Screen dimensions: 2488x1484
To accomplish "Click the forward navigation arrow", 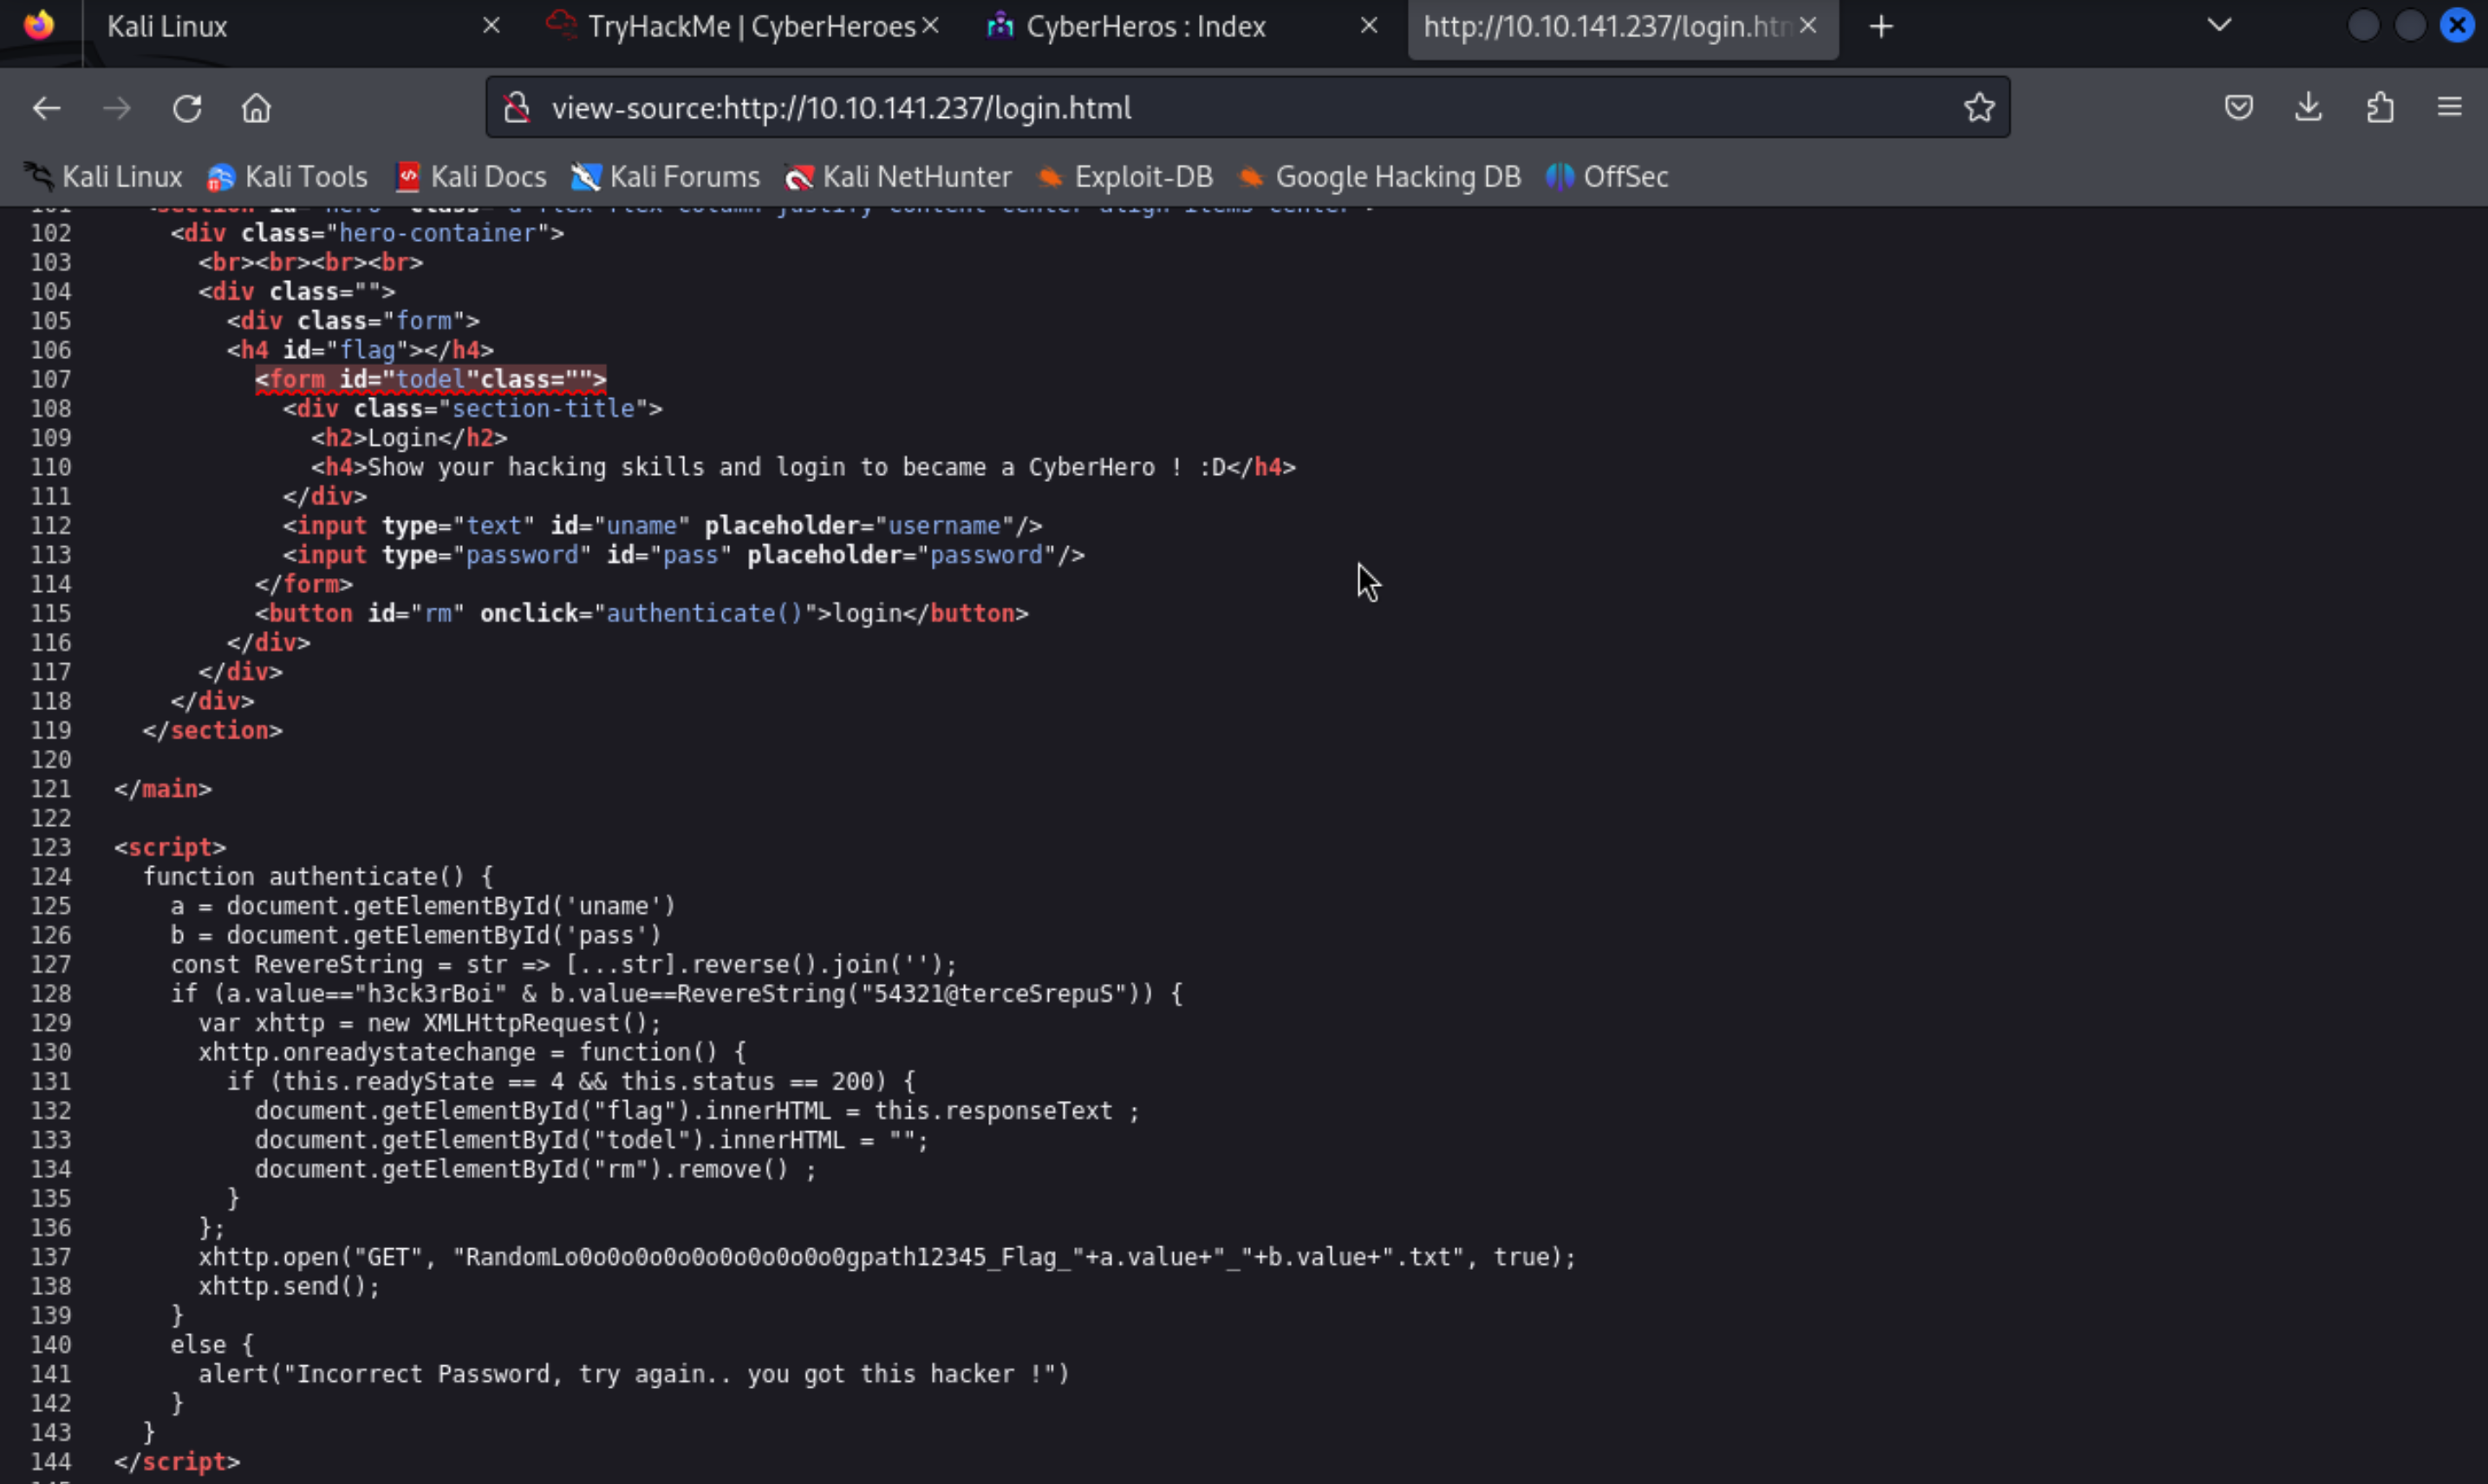I will tap(117, 107).
